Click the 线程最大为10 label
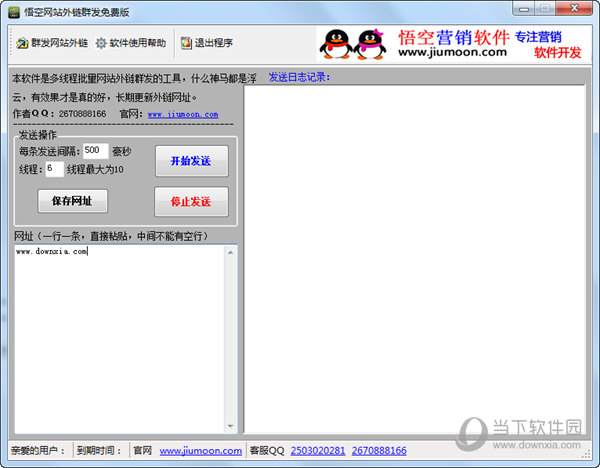 coord(95,170)
